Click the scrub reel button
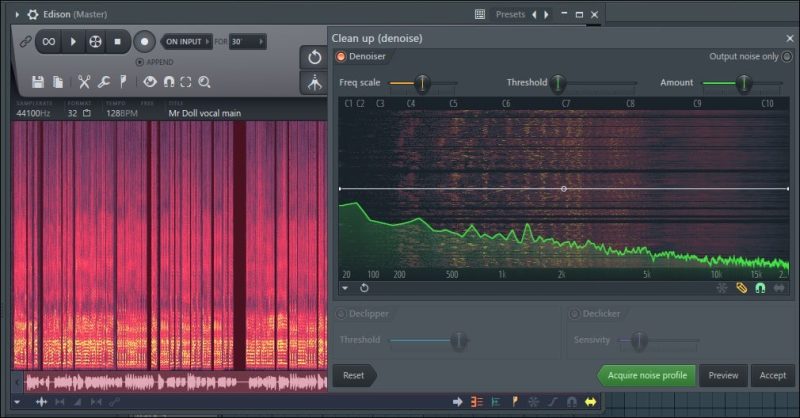Screen dimensions: 800x418 coord(95,41)
